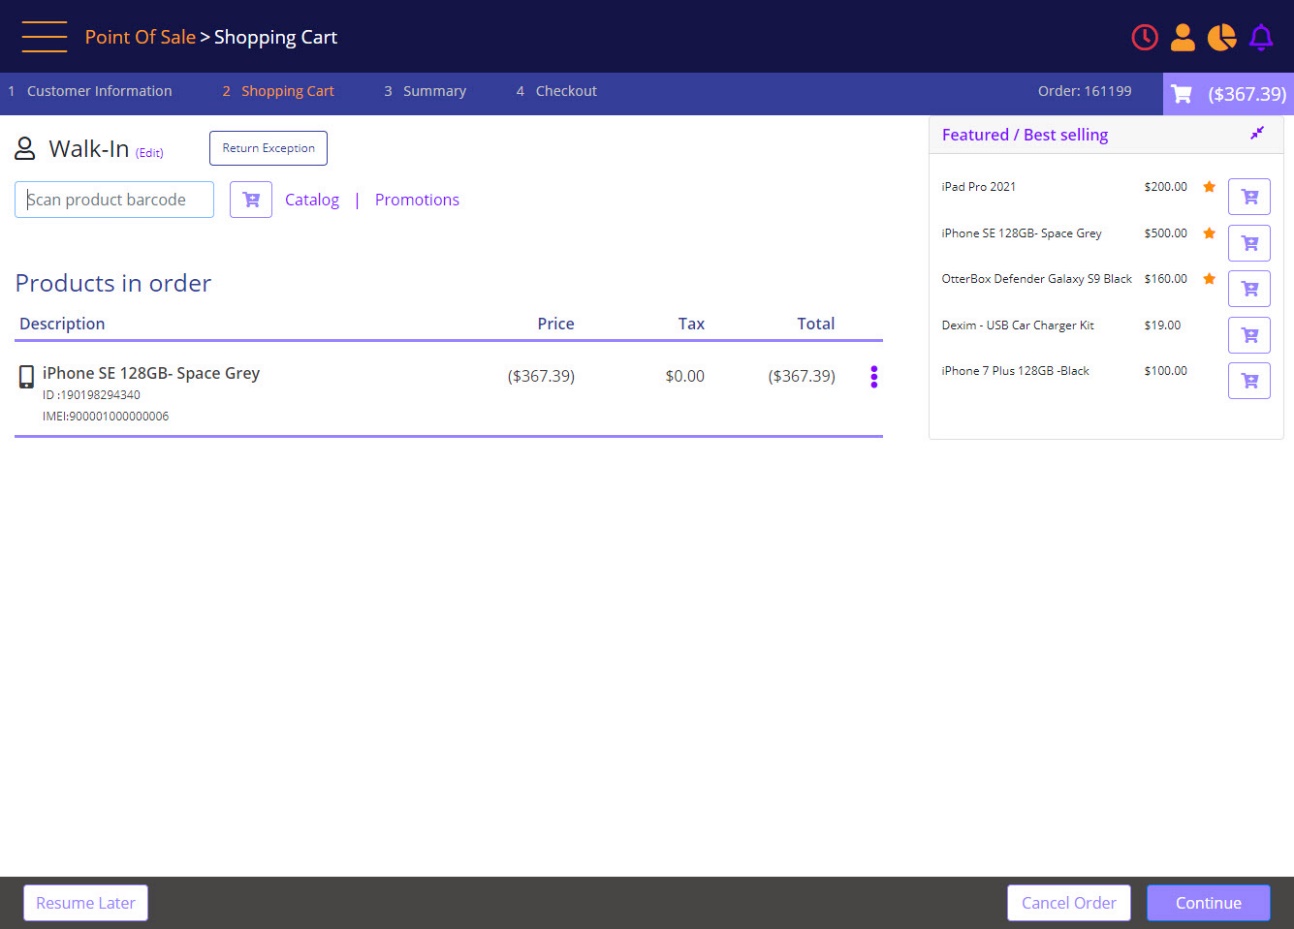
Task: Click Point Of Sale breadcrumb
Action: click(x=140, y=37)
